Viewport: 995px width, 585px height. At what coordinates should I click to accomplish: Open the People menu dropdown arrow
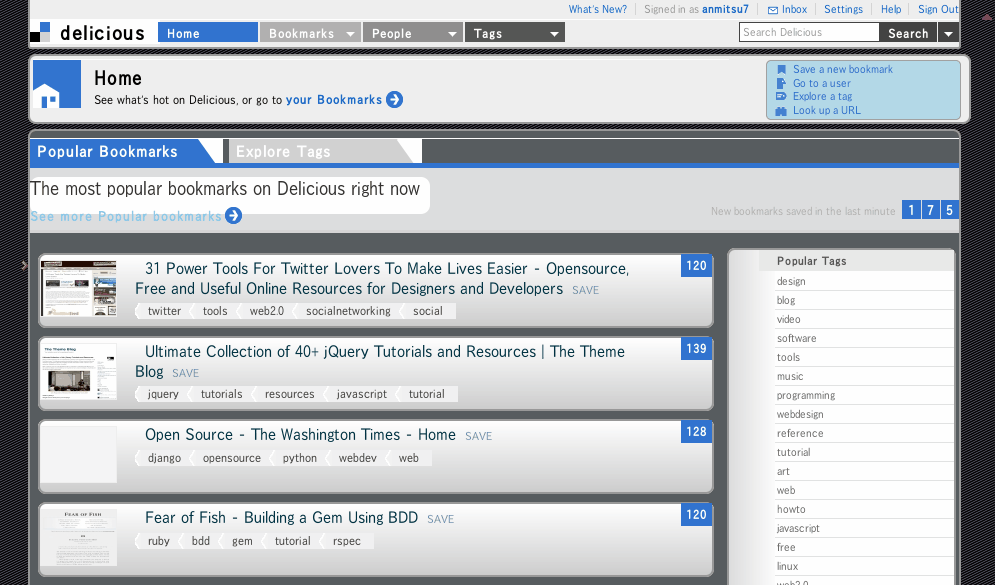(452, 34)
